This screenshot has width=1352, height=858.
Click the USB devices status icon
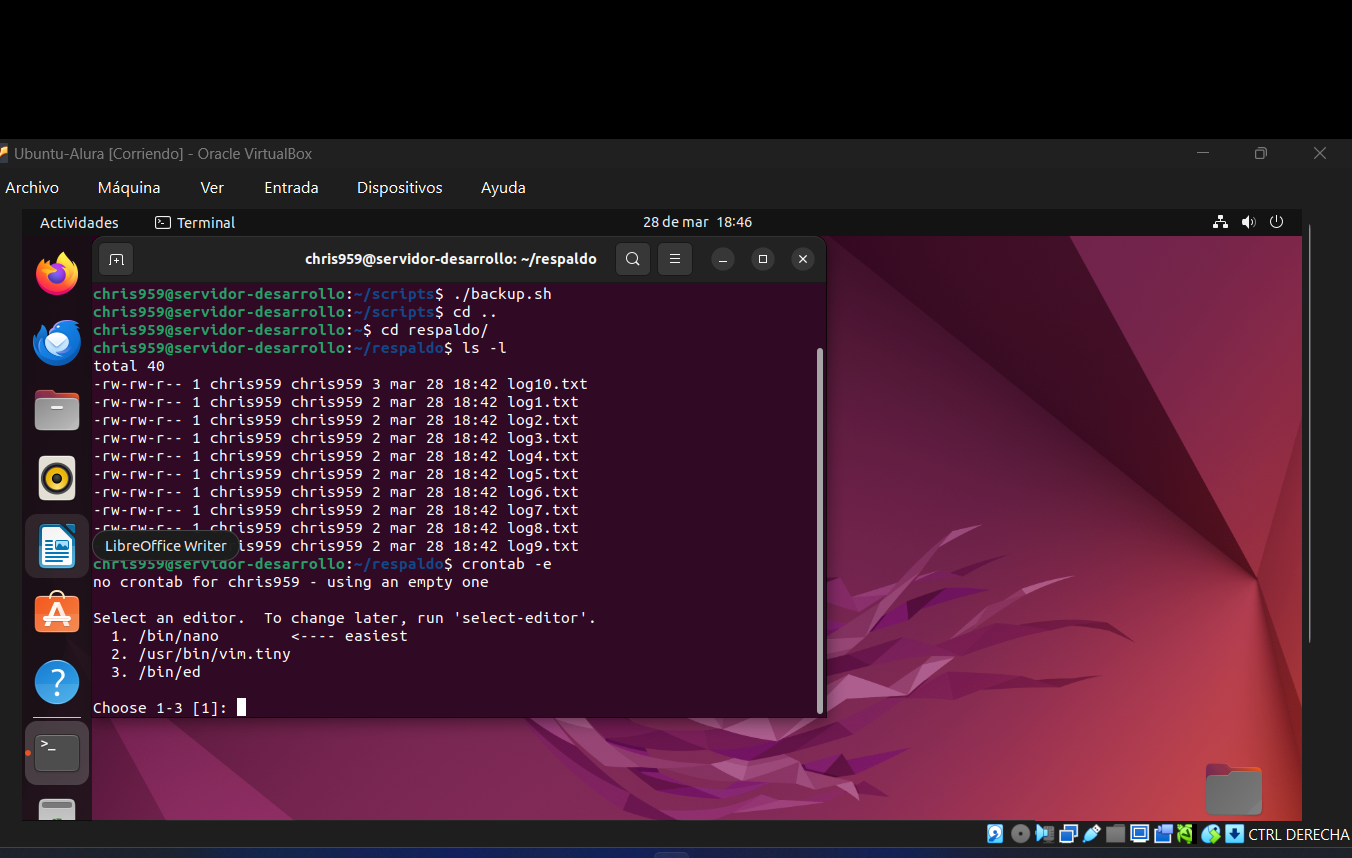[x=1091, y=833]
